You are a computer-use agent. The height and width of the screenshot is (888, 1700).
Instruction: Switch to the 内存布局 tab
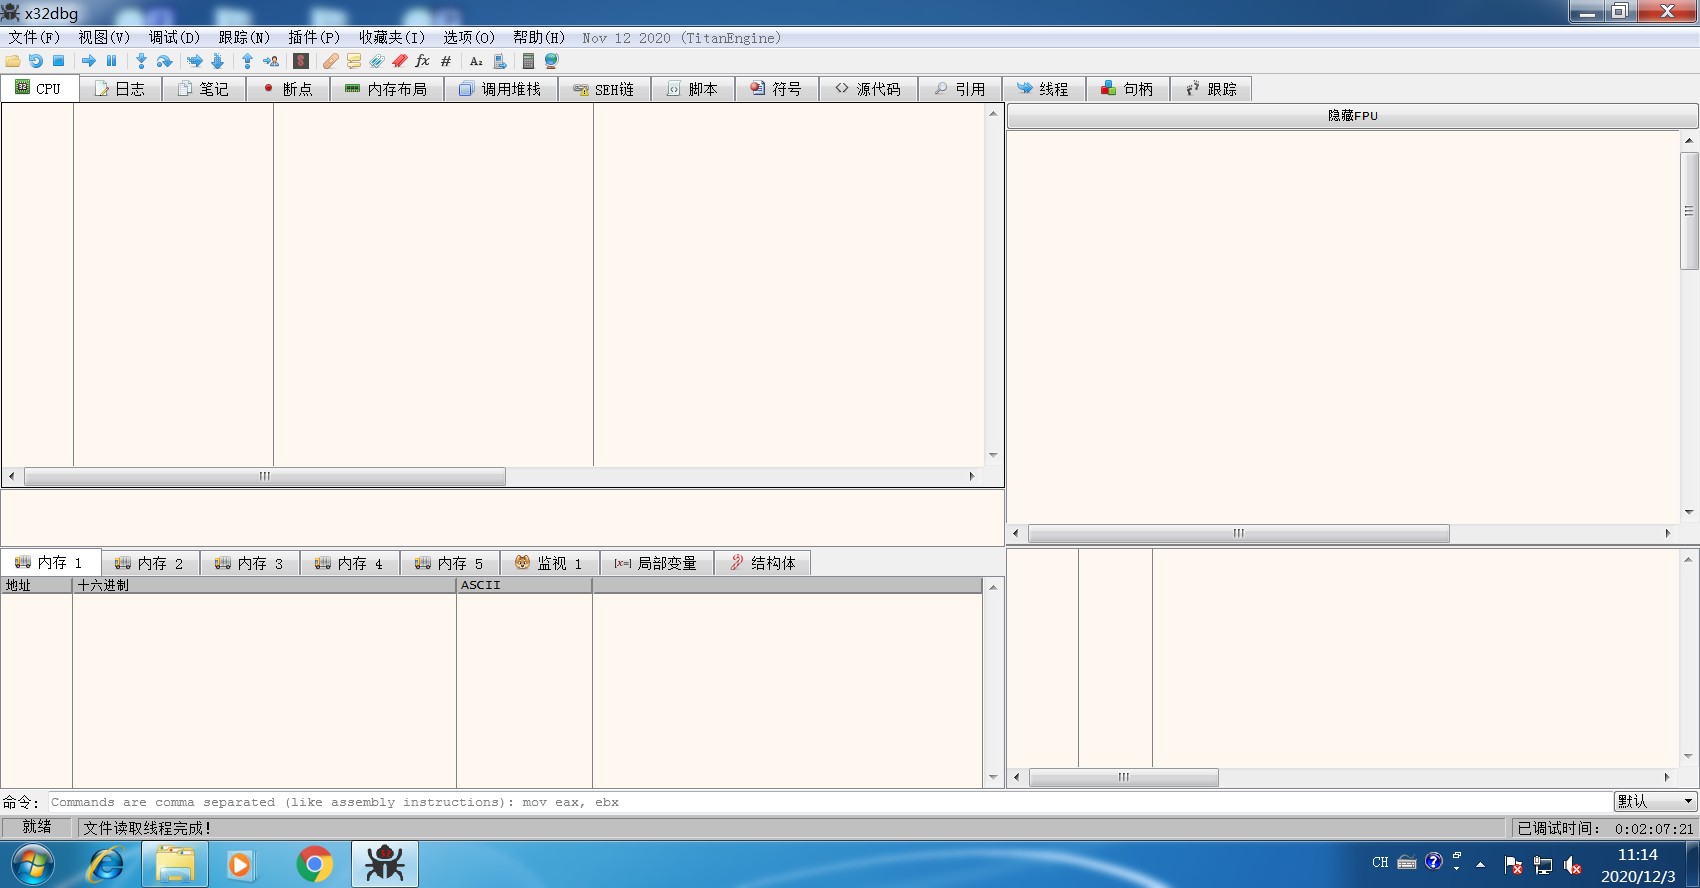[386, 89]
